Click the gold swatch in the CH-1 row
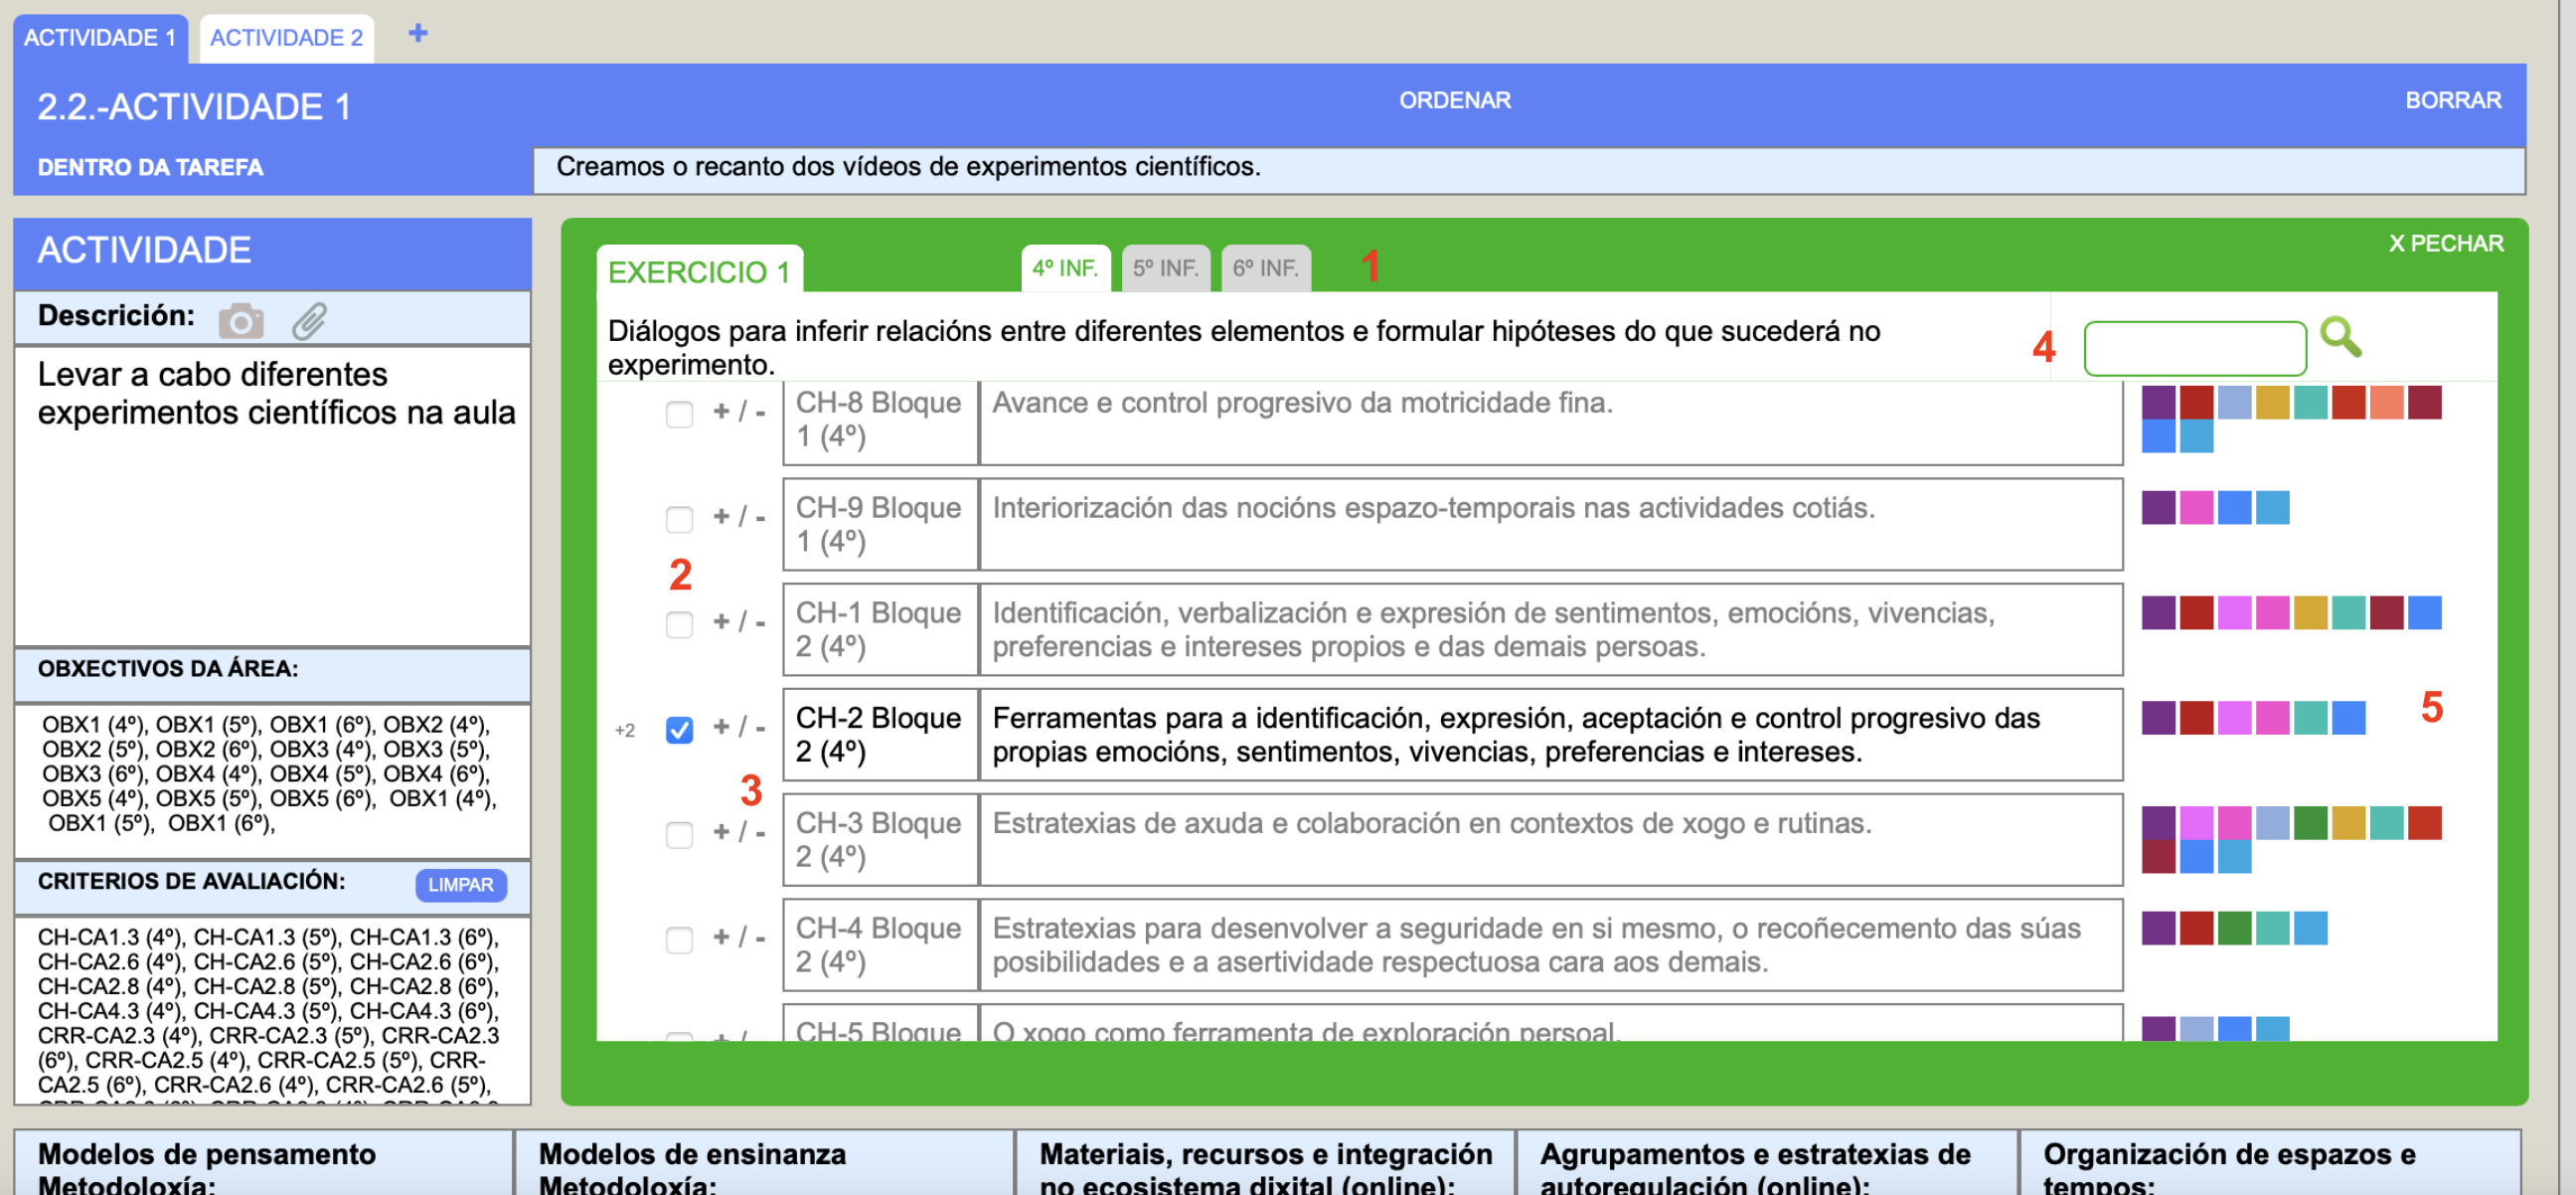The image size is (2576, 1195). coord(2310,612)
